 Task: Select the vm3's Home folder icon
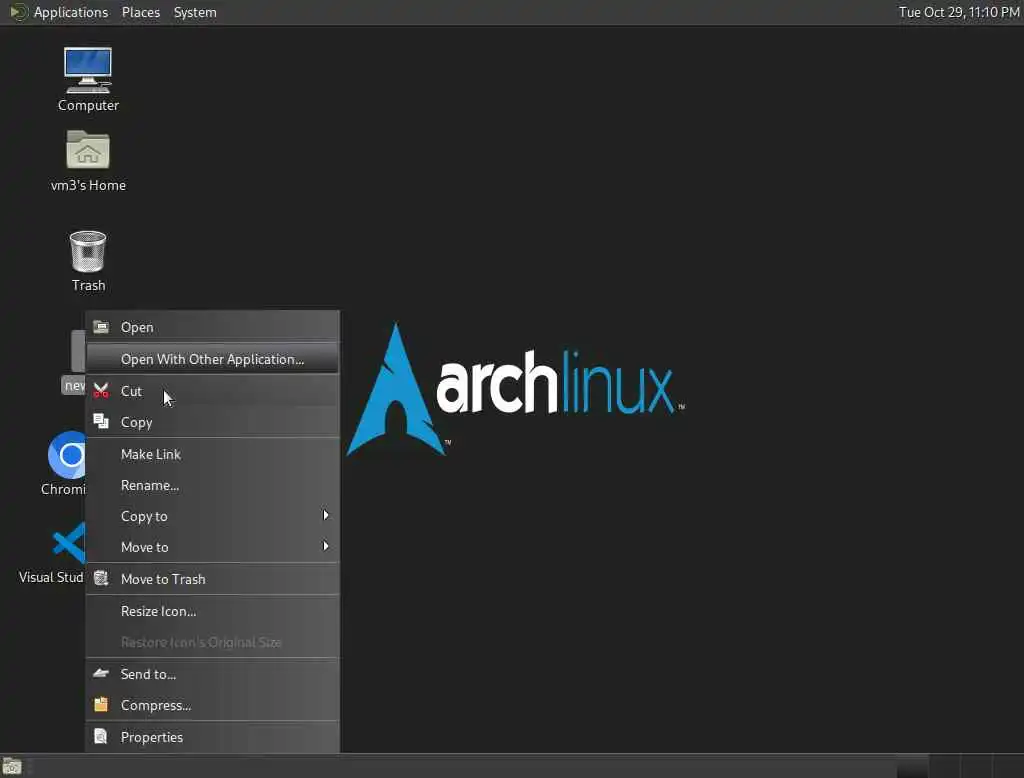point(88,150)
